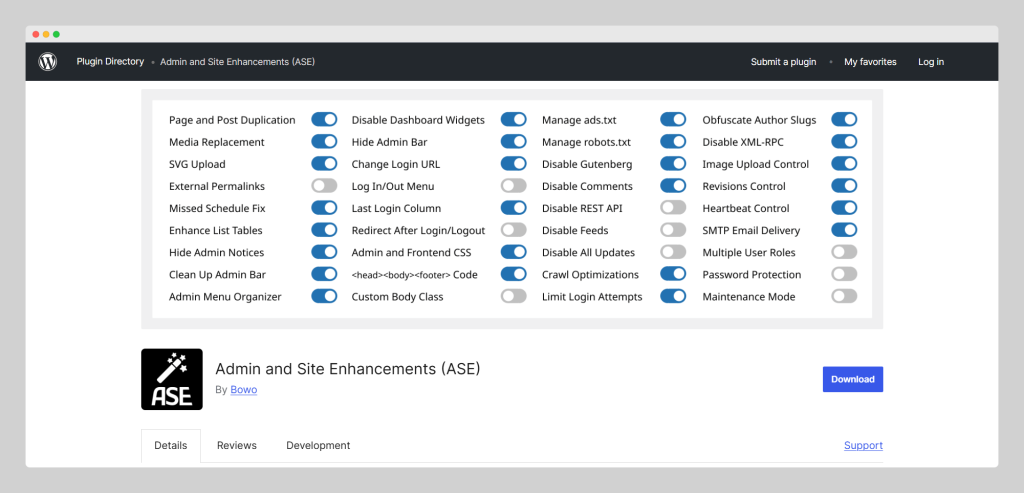
Task: Toggle Manage ads.txt switch
Action: (x=673, y=119)
